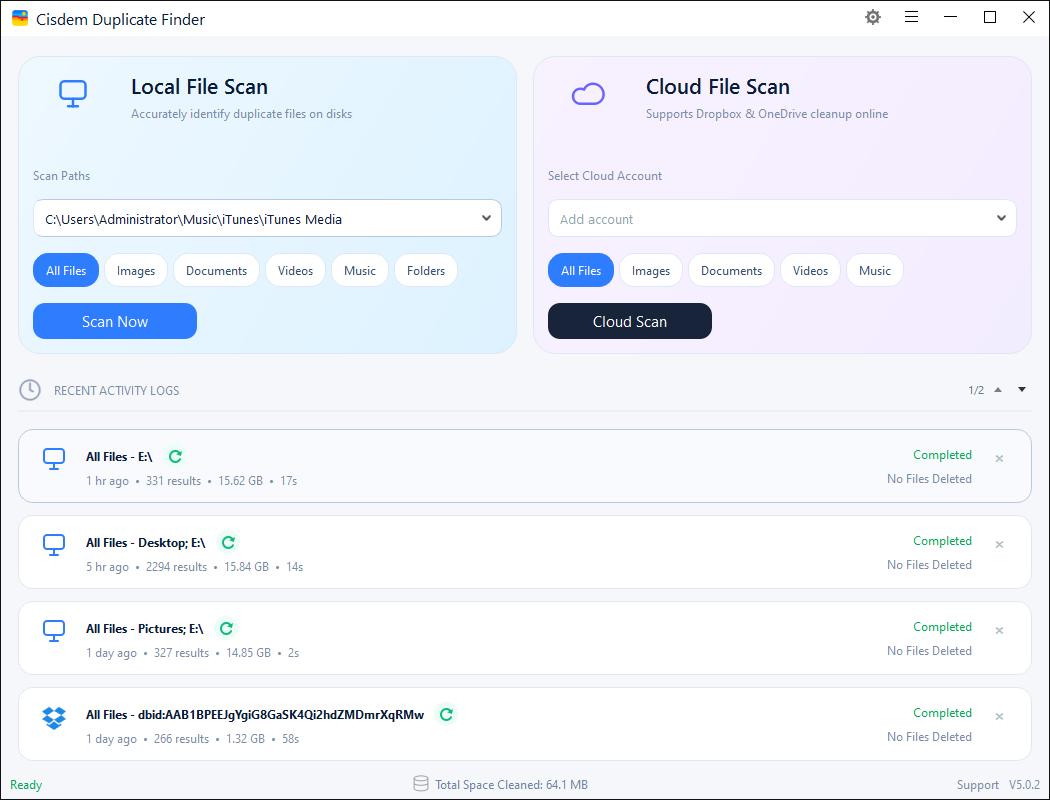Click the Cloud File Scan cloud icon
Viewport: 1050px width, 800px height.
(x=588, y=94)
